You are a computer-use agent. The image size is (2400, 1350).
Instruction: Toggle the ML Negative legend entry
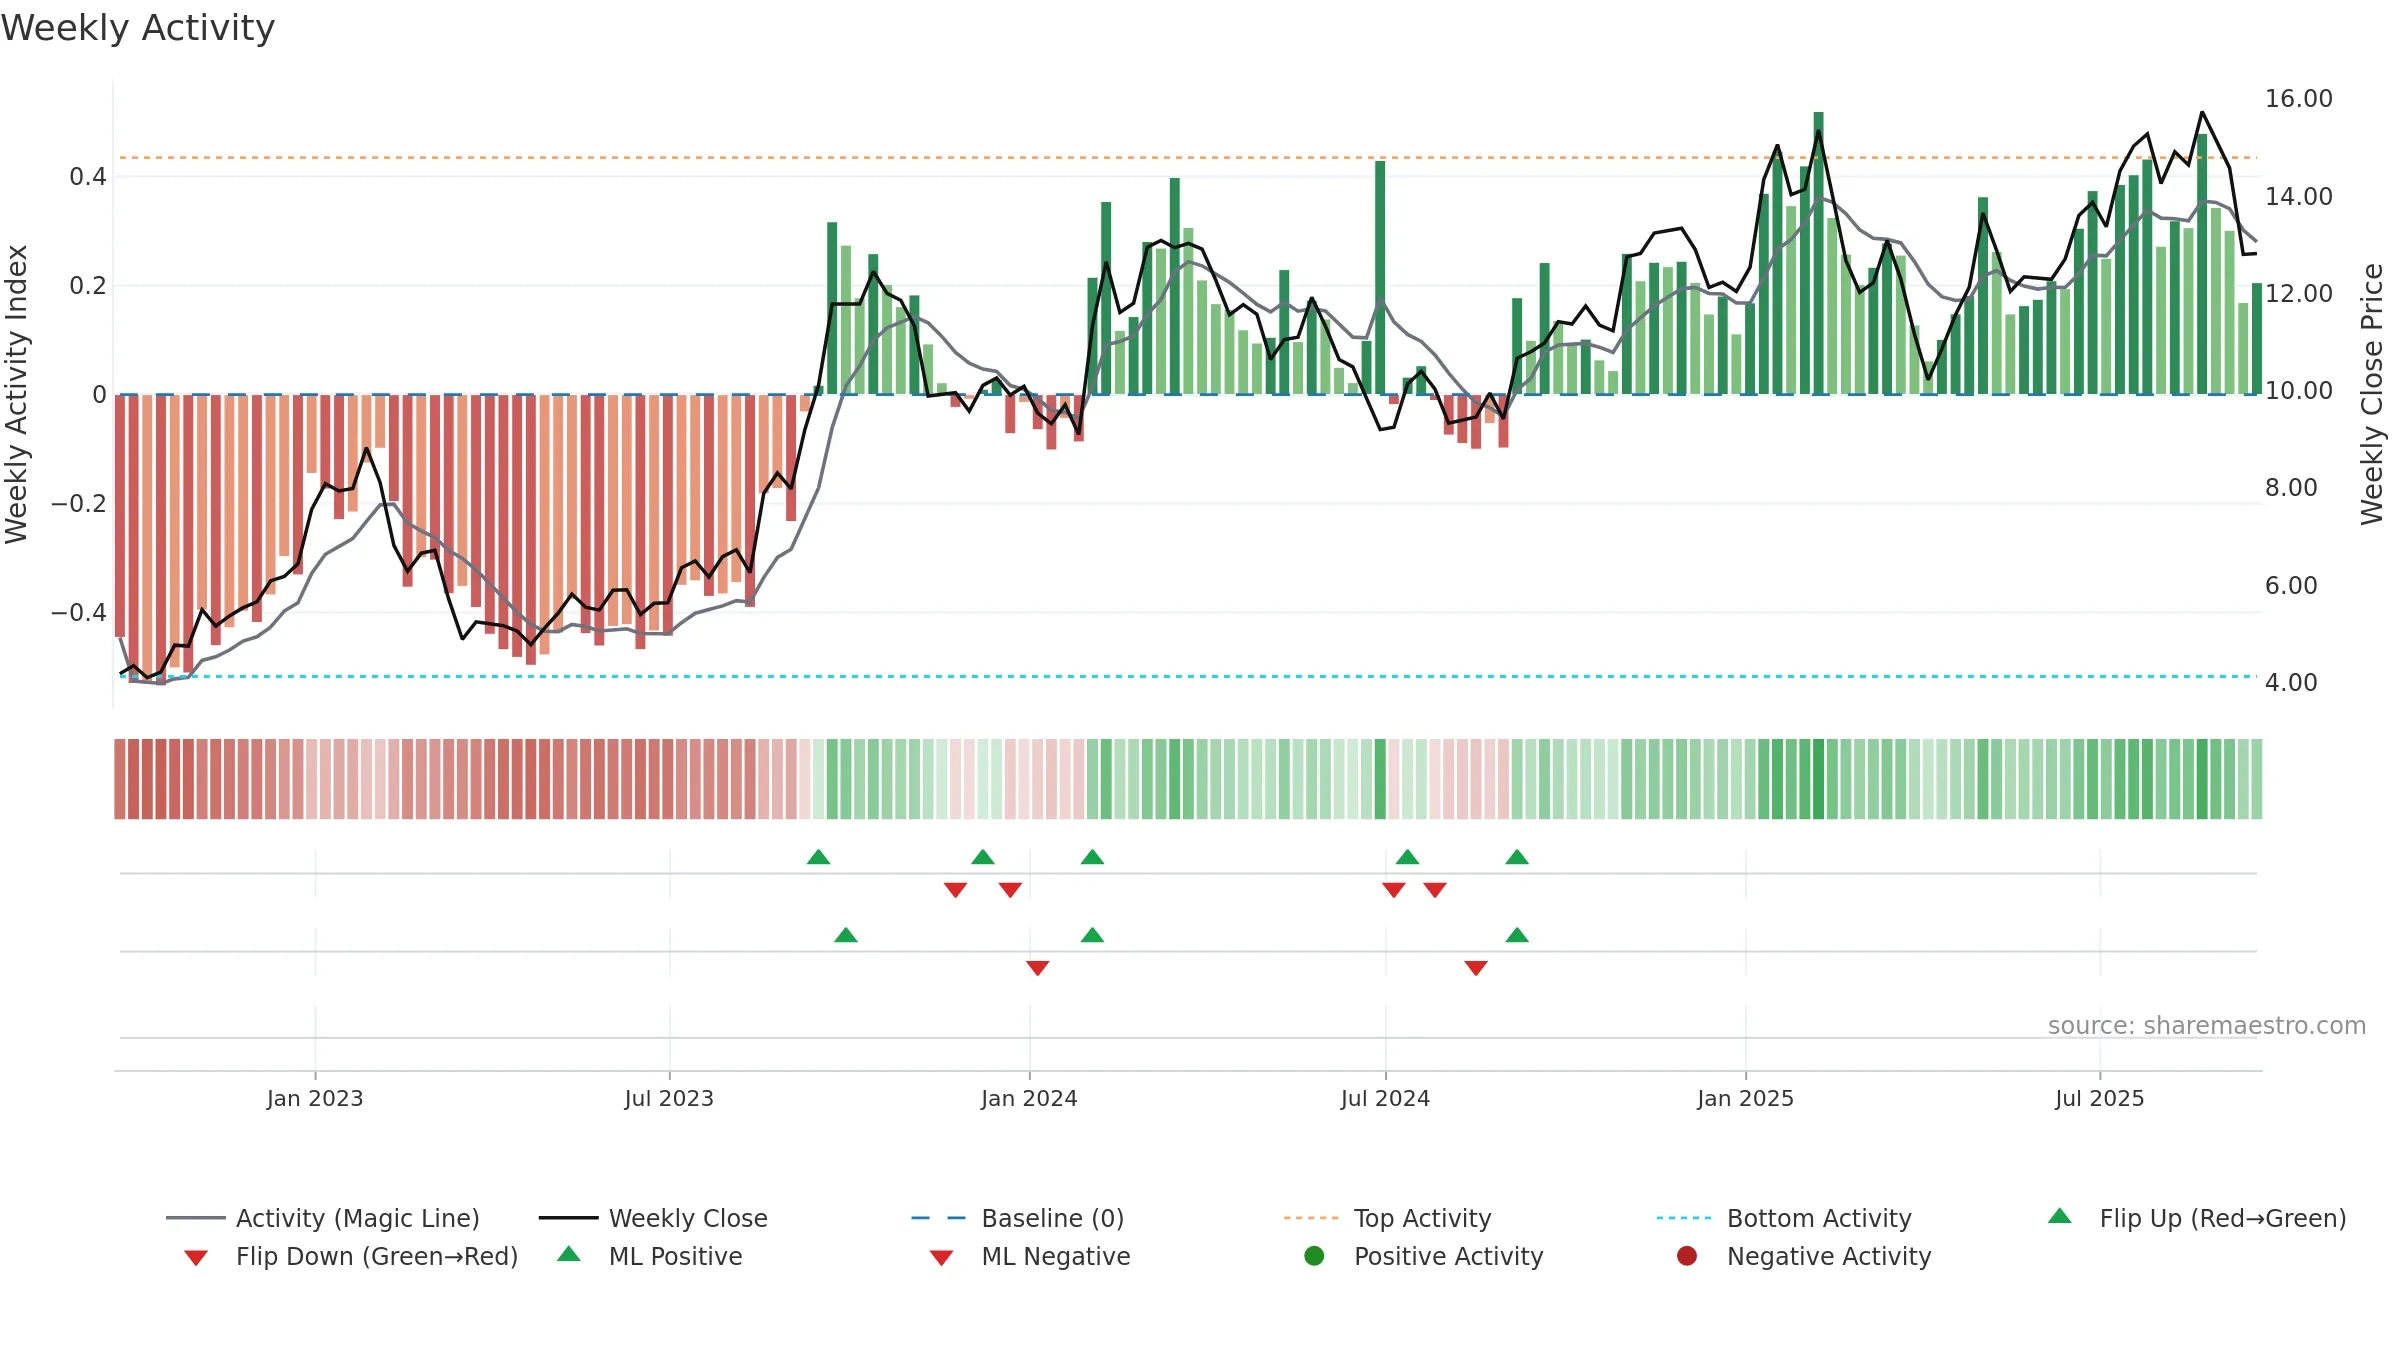point(1030,1256)
